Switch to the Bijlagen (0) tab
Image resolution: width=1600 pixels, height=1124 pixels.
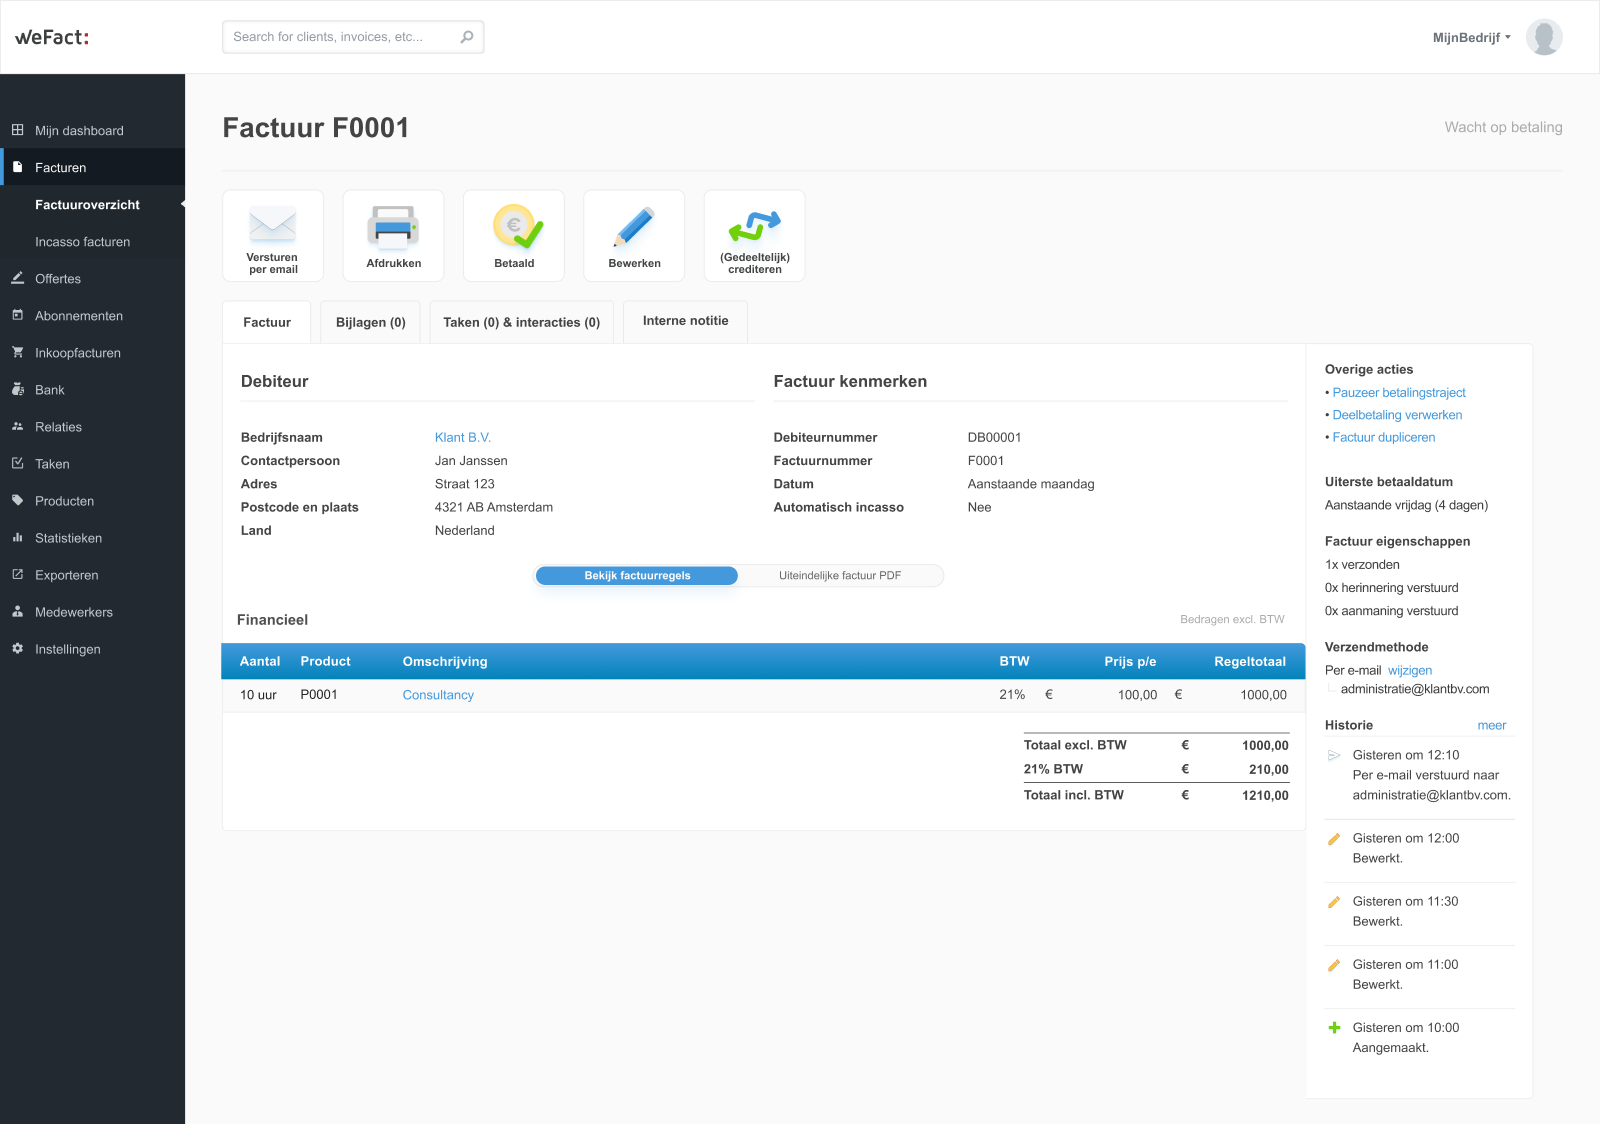click(370, 323)
